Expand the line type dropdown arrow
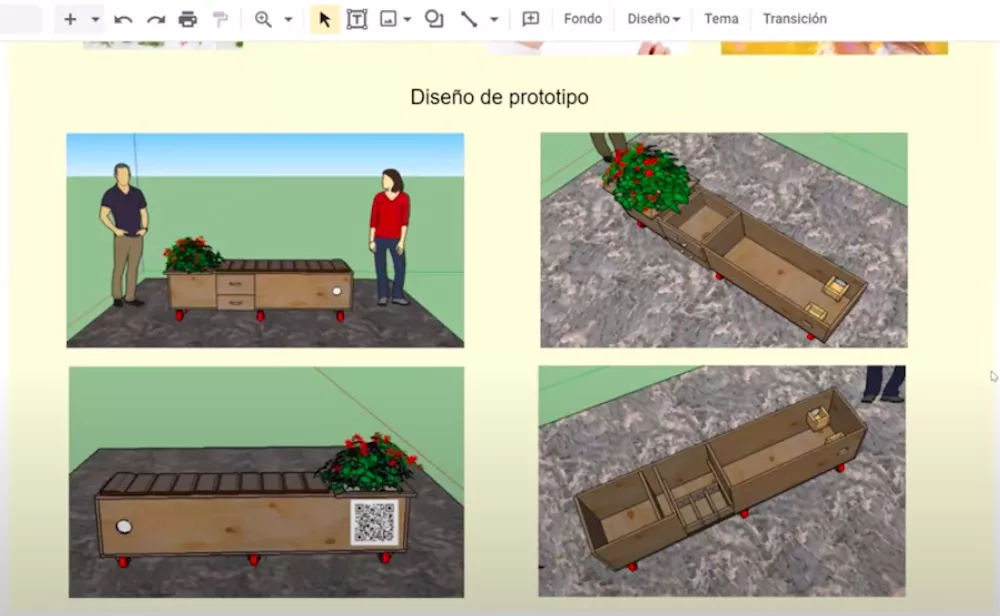The image size is (1000, 616). tap(494, 19)
